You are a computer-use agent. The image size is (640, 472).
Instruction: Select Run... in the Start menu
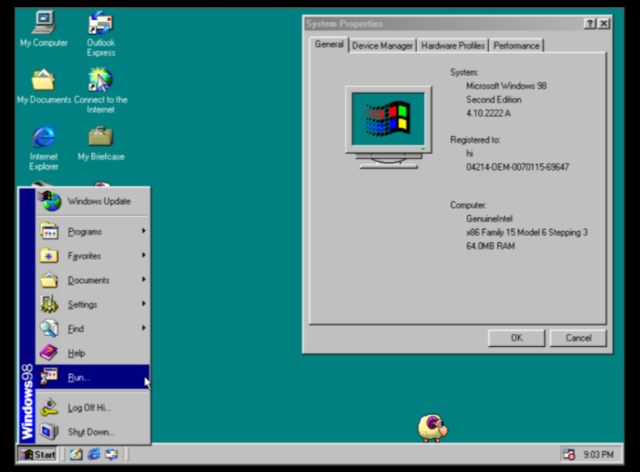point(93,377)
